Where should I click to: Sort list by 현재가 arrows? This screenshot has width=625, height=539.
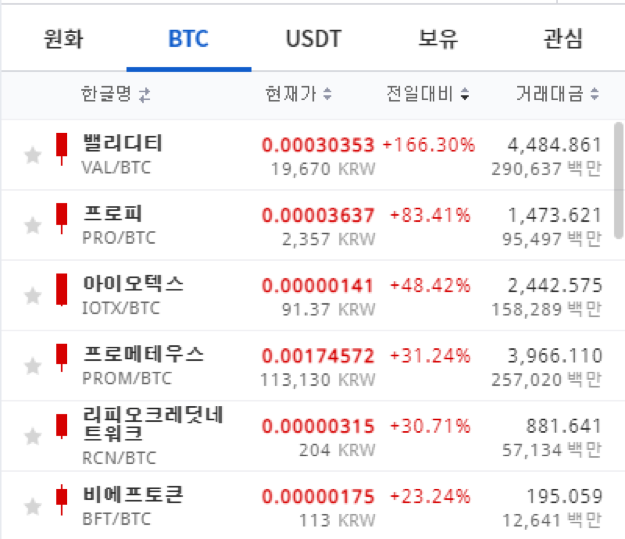click(327, 94)
